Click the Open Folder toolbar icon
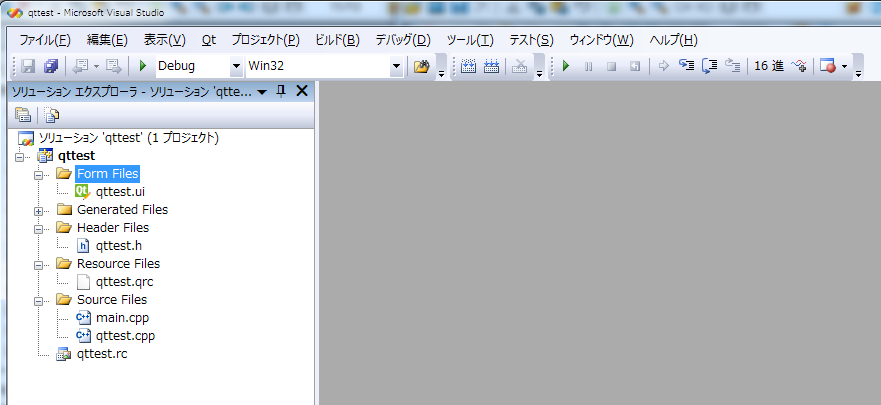 point(421,66)
